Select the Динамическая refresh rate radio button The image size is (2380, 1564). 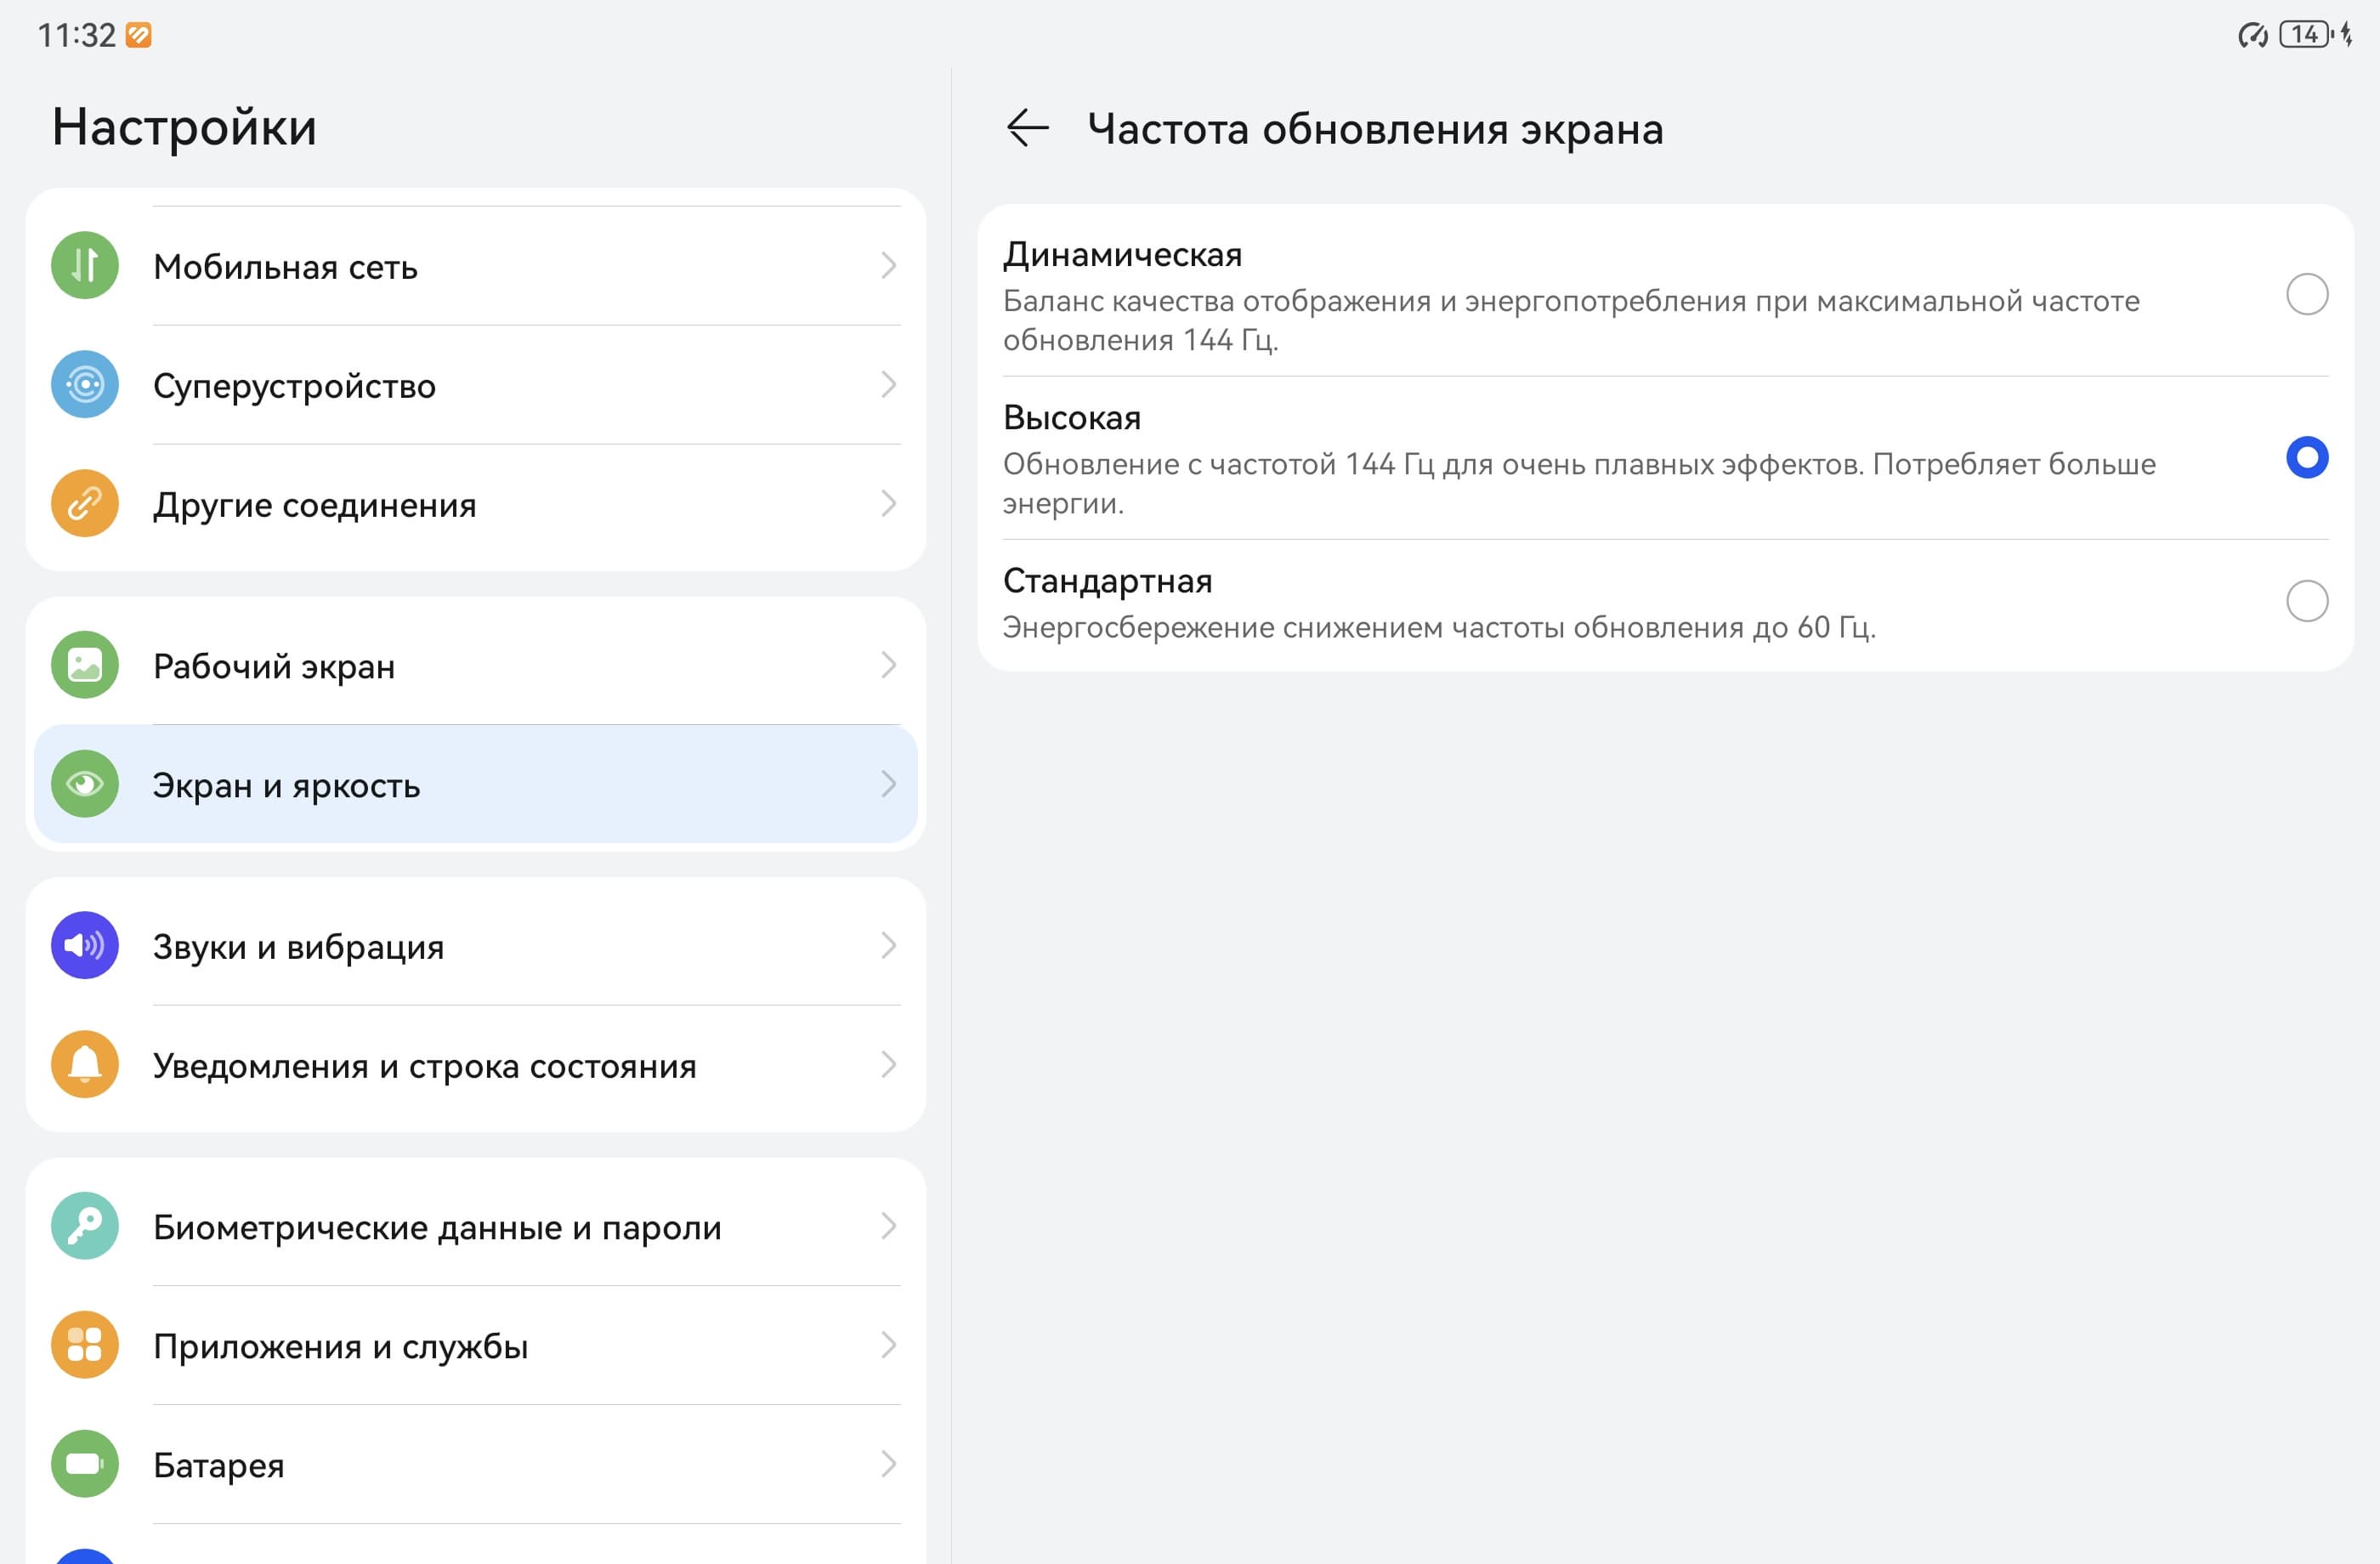coord(2306,295)
